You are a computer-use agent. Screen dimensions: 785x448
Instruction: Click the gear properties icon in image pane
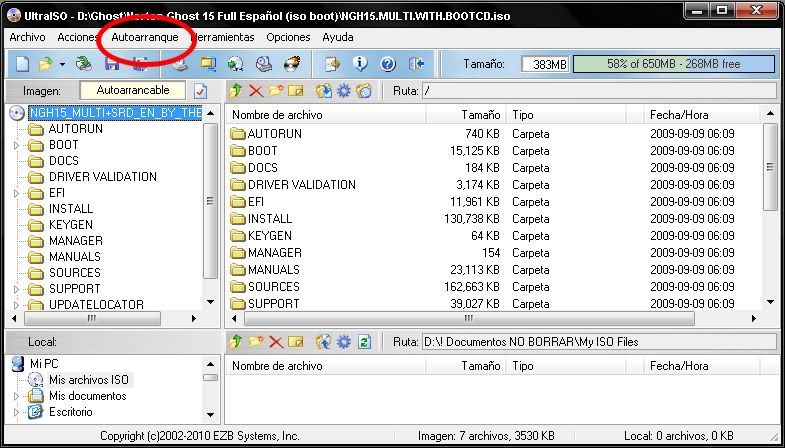(343, 91)
